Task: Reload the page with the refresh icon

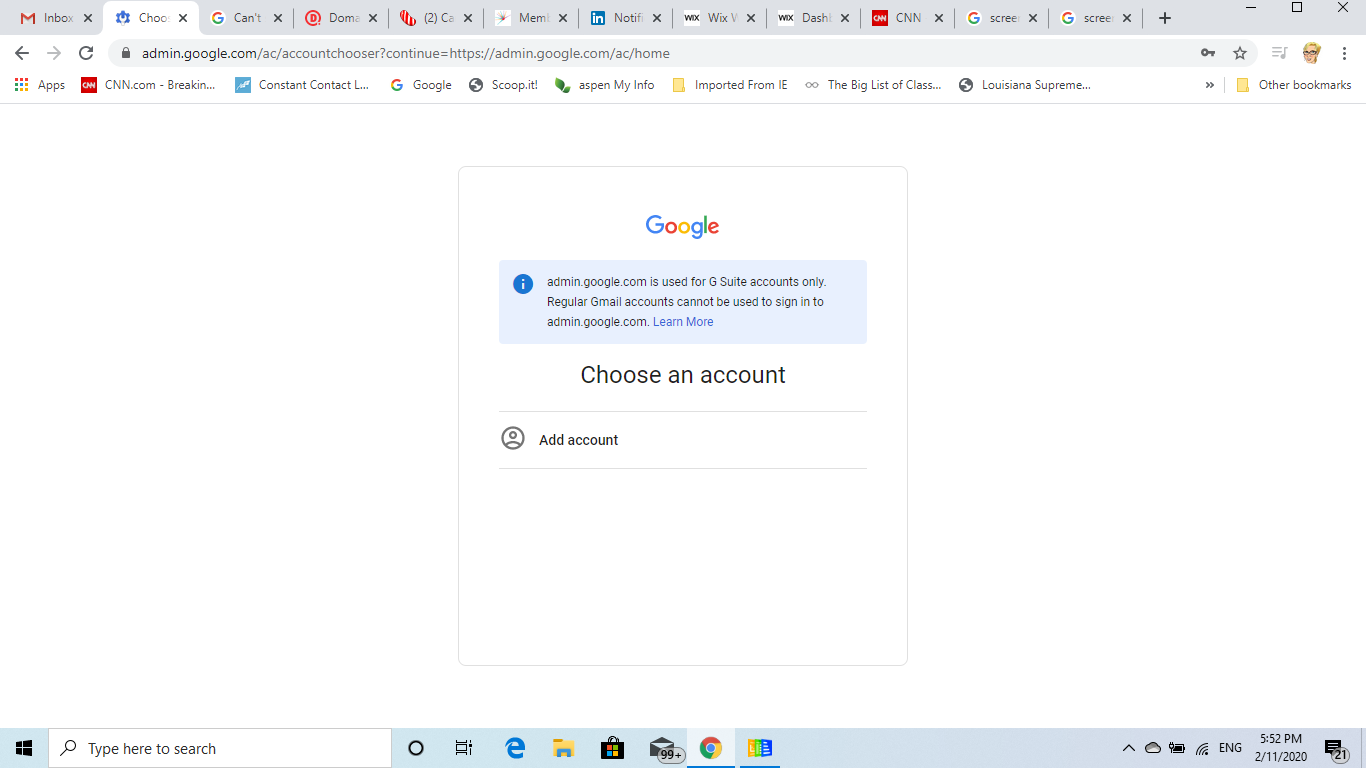Action: [x=86, y=53]
